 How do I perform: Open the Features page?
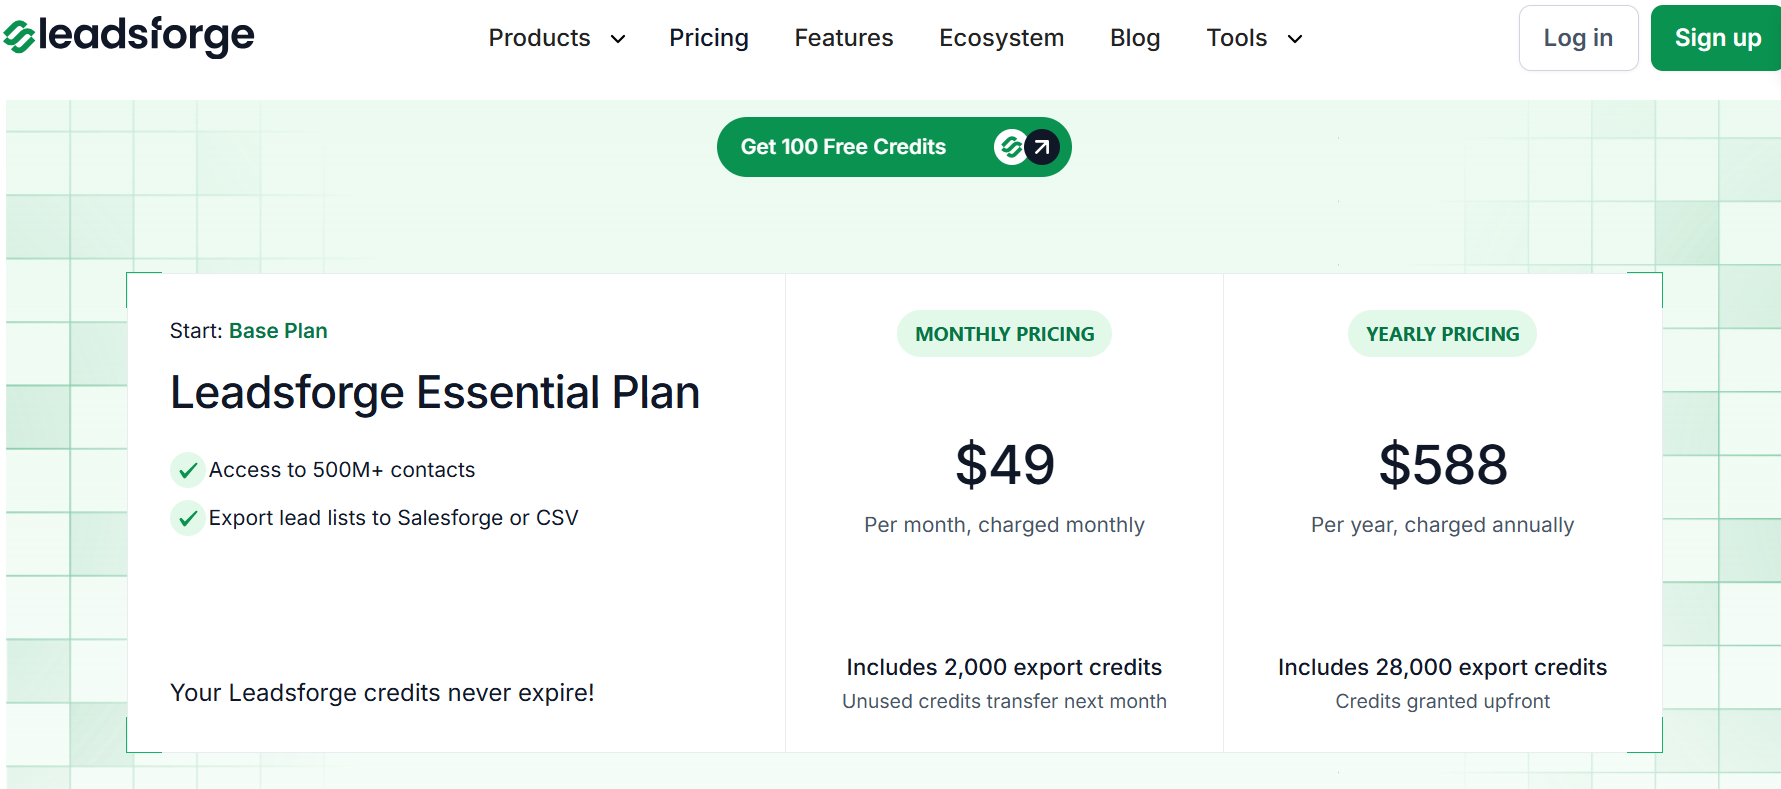(x=844, y=38)
